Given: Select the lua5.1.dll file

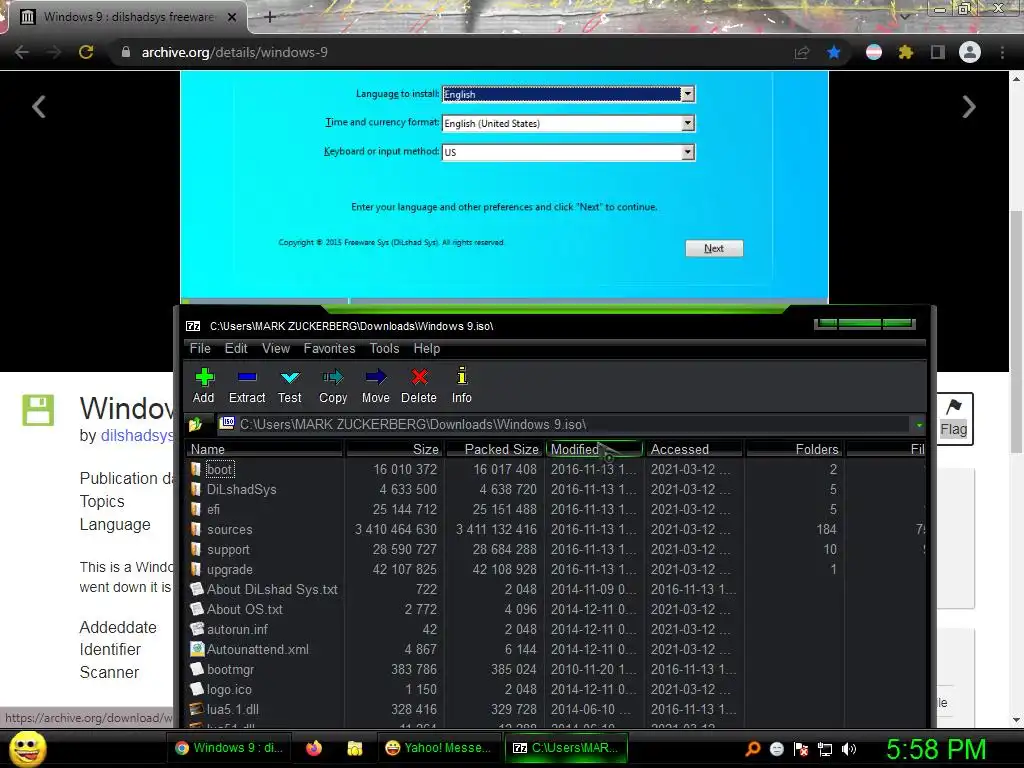Looking at the screenshot, I should pos(556,709).
